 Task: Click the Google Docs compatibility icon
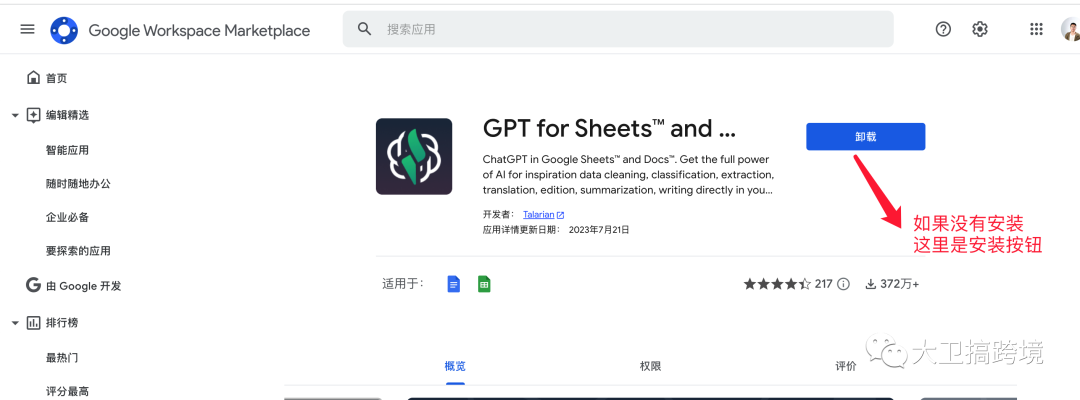point(453,284)
